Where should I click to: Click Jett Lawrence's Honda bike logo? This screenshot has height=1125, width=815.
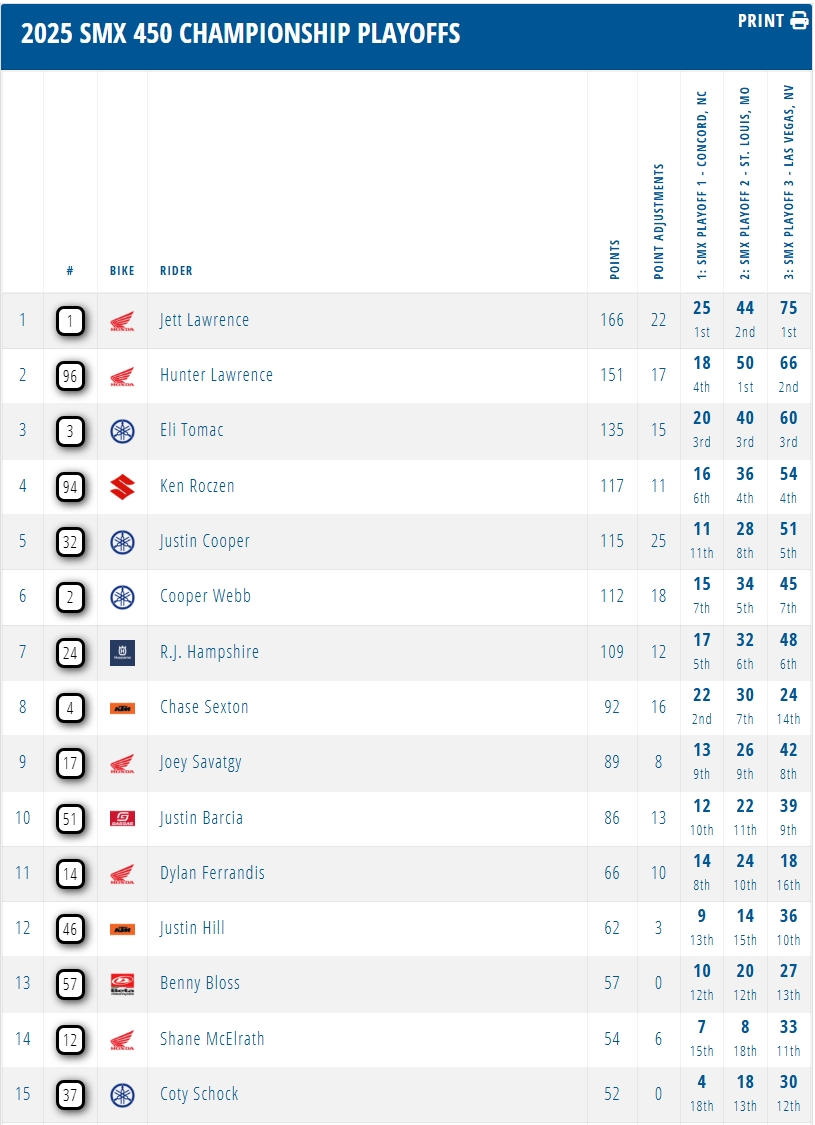[122, 322]
